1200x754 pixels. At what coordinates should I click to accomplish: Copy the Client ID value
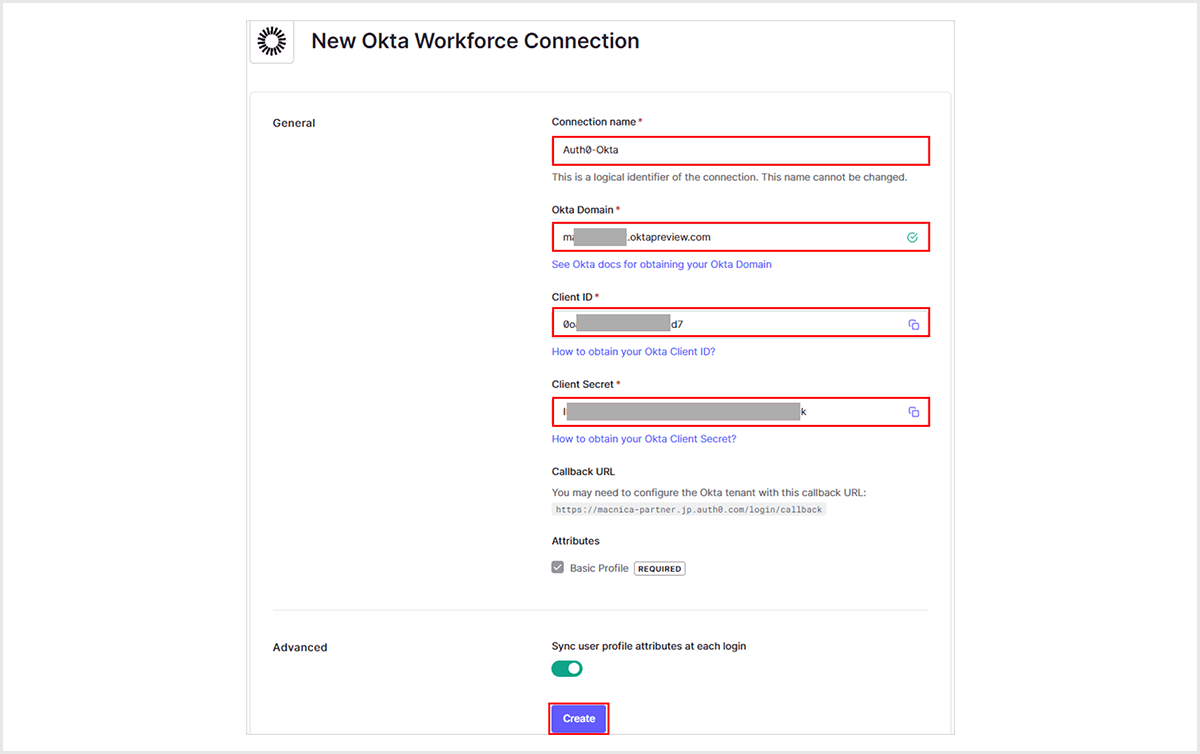[x=913, y=325]
